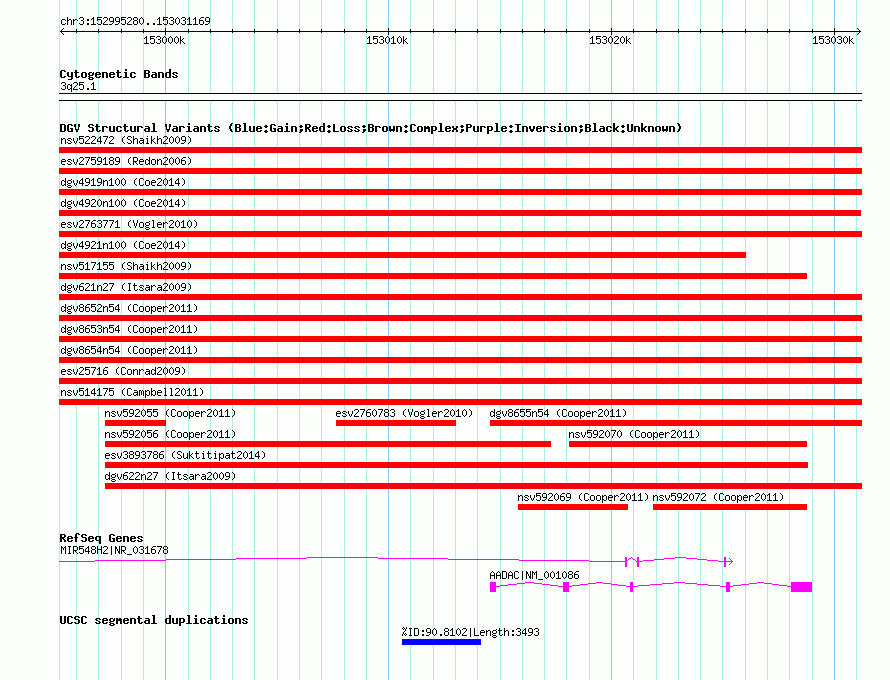Select the 153020k ruler tick label
This screenshot has width=890, height=680.
[x=610, y=40]
